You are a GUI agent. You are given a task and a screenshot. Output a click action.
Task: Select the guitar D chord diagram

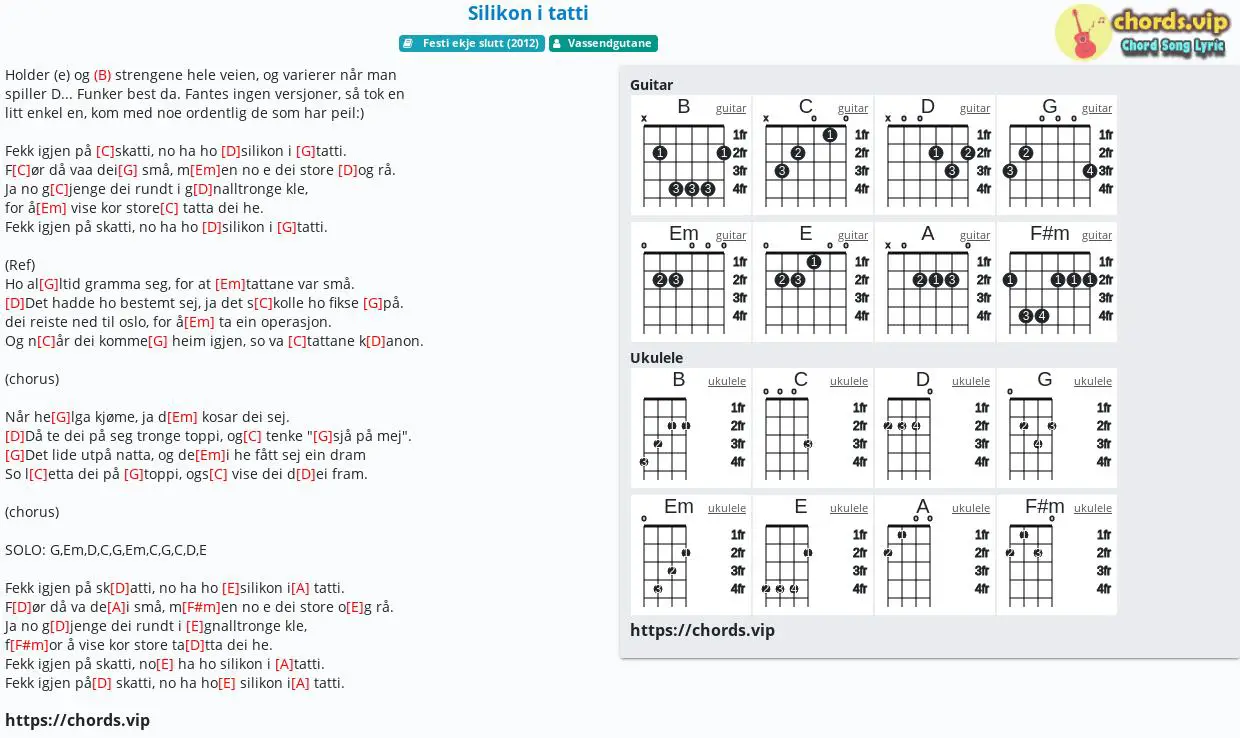pyautogui.click(x=935, y=155)
